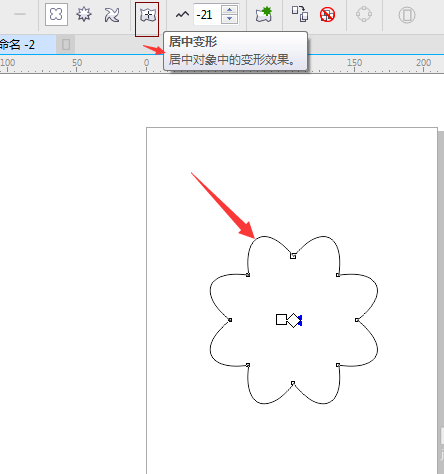444x474 pixels.
Task: Click the document tab named 命名 -2
Action: coord(27,44)
